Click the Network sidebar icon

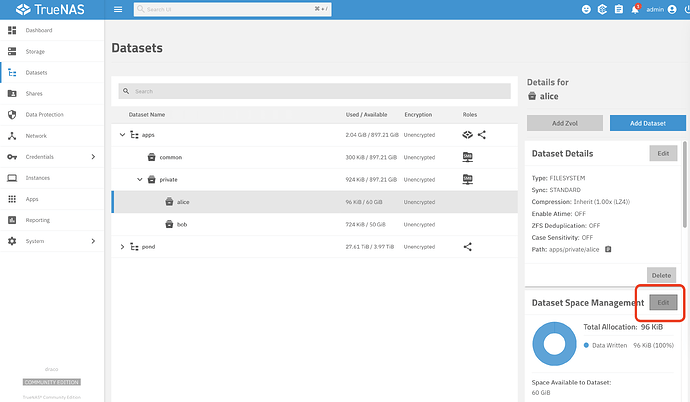pos(12,136)
